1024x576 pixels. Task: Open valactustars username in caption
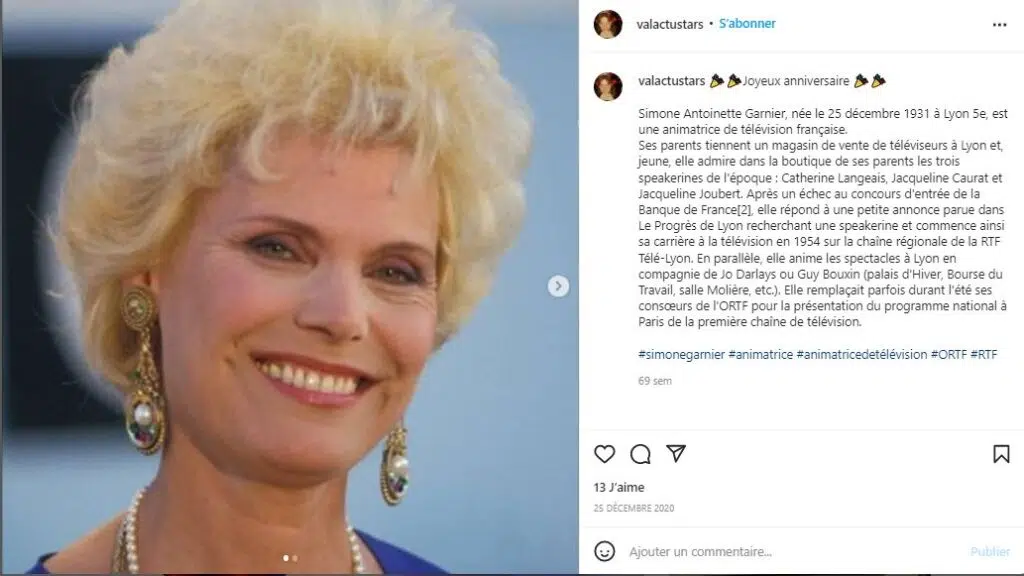[671, 81]
